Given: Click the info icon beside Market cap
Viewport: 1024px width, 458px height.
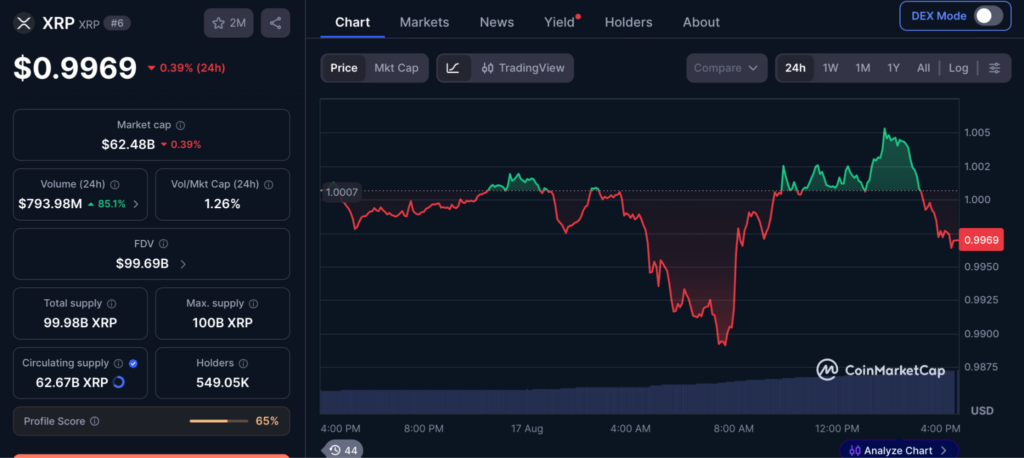Looking at the screenshot, I should point(181,125).
